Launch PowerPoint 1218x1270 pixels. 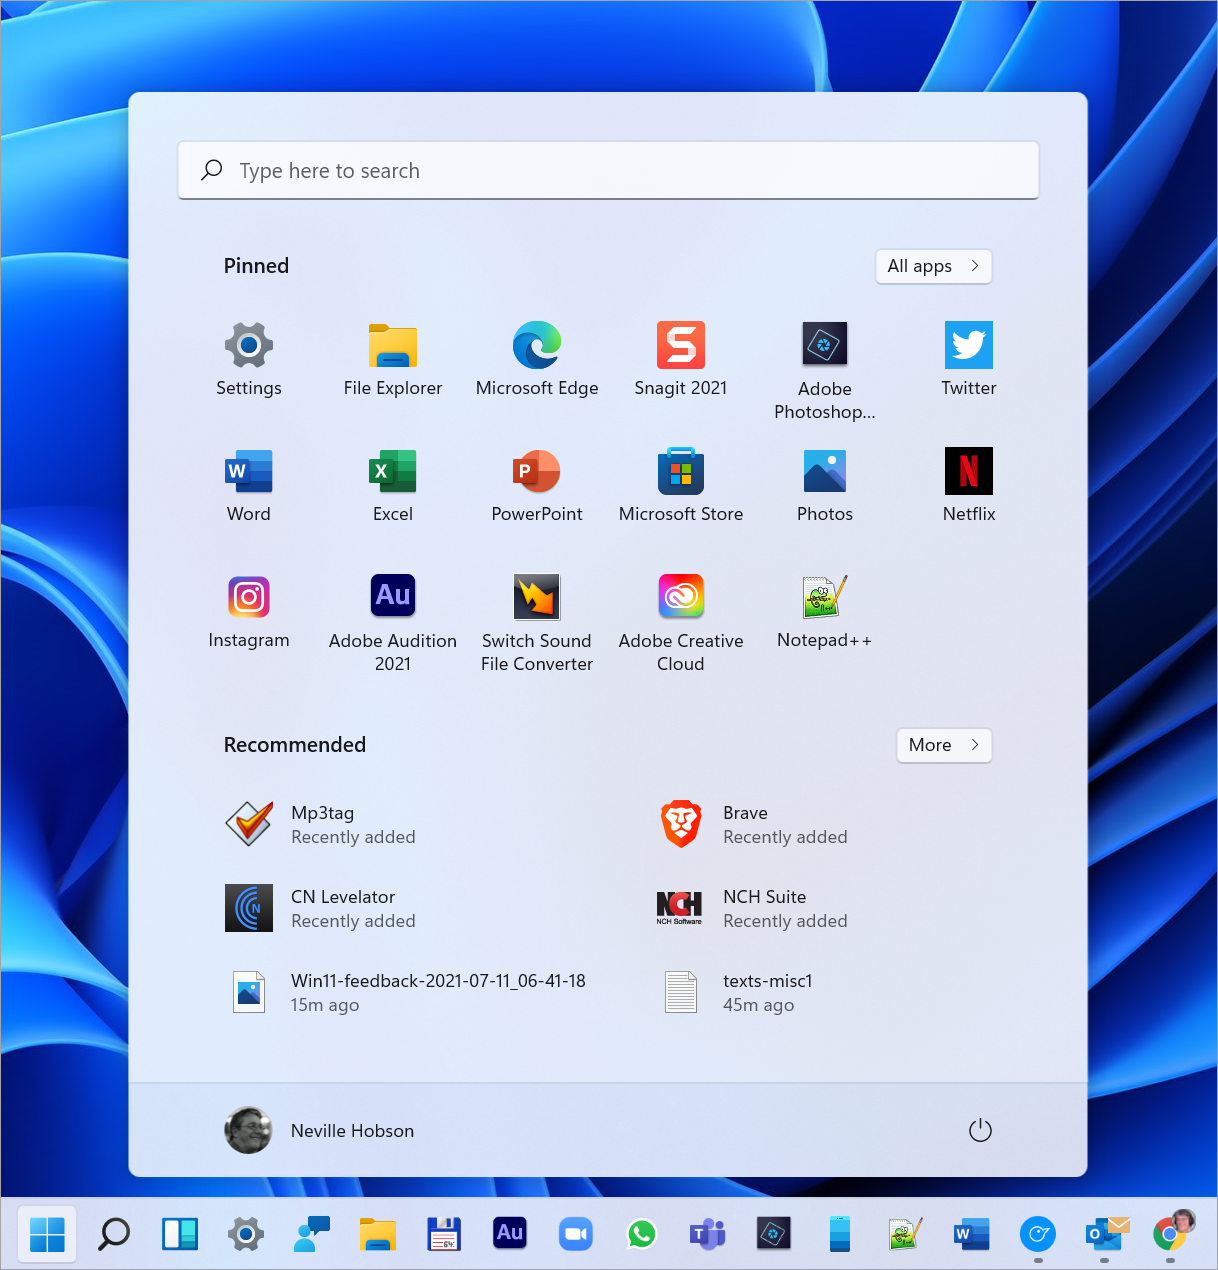[x=537, y=486]
